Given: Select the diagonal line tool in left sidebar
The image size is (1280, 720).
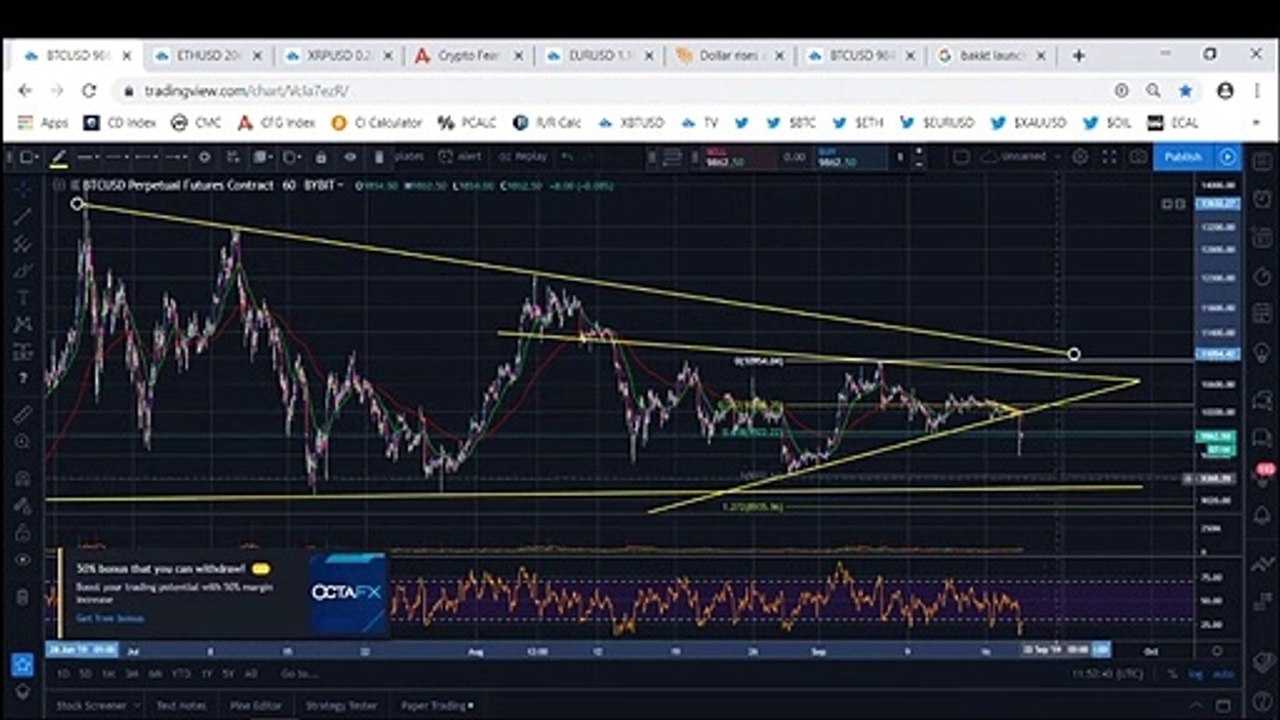Looking at the screenshot, I should 22,216.
